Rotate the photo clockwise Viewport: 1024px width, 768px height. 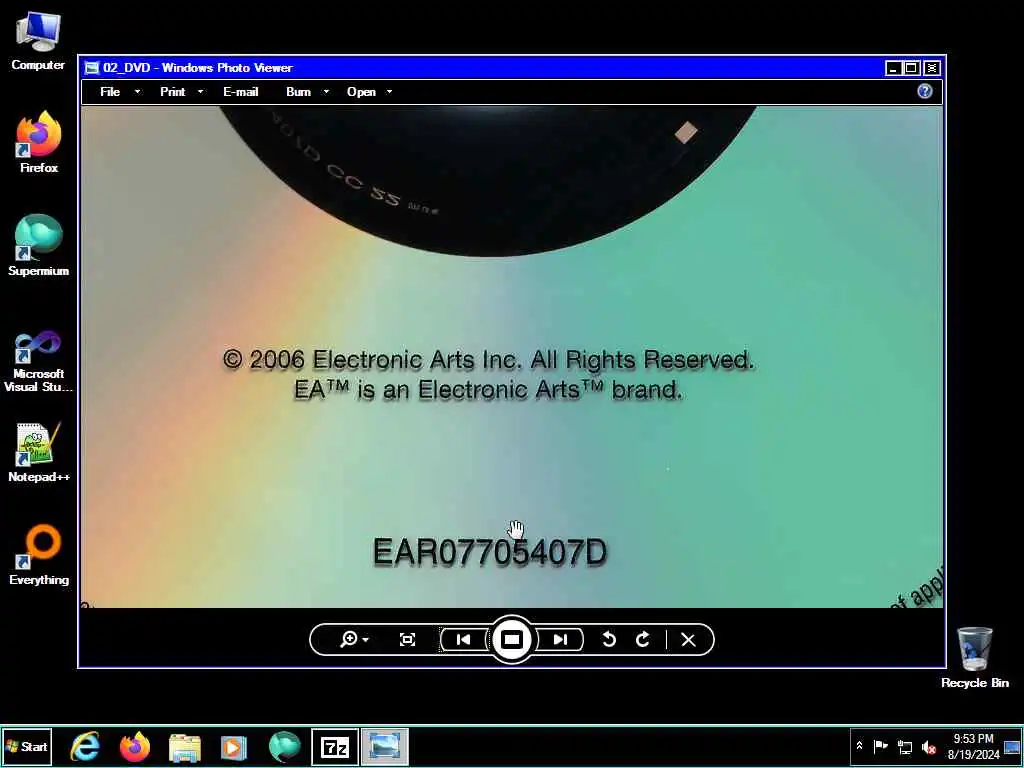pos(643,640)
